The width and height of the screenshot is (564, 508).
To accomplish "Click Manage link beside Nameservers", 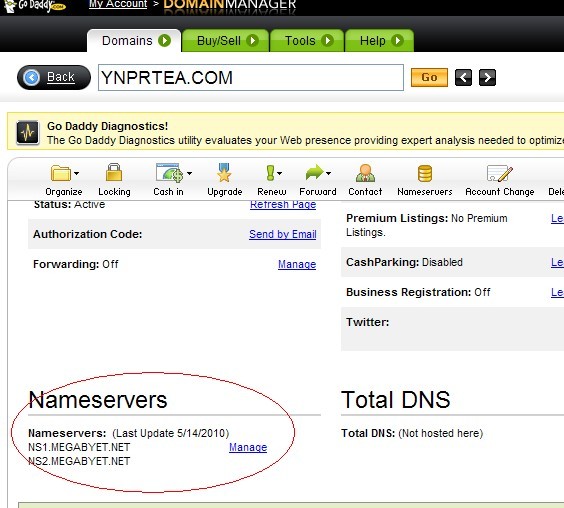I will tap(248, 447).
